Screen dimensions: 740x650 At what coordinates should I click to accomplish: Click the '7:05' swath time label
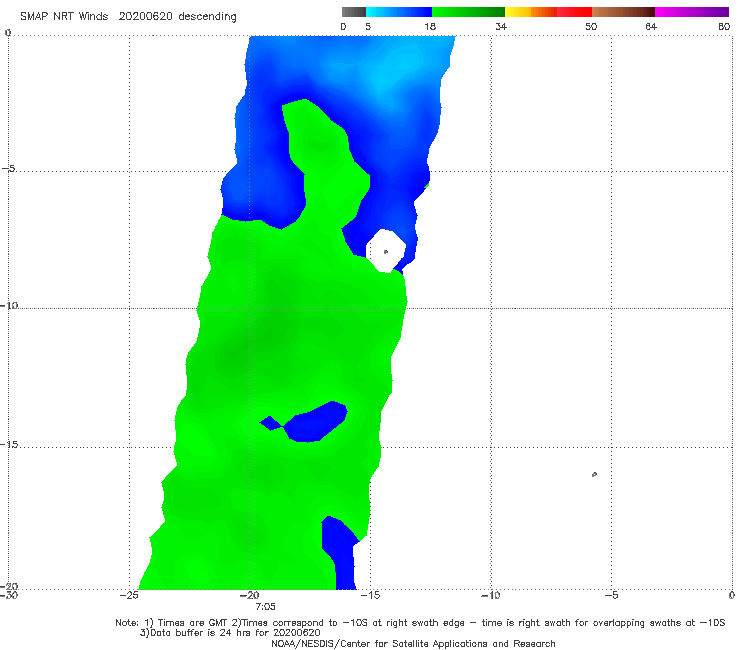coord(265,607)
